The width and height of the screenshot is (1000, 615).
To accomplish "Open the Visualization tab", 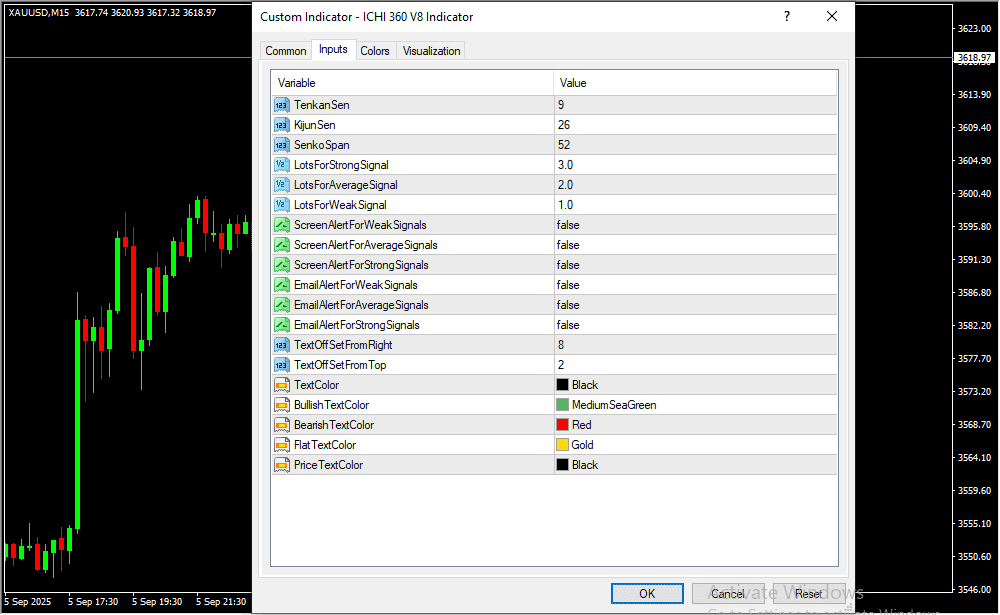I will click(431, 51).
